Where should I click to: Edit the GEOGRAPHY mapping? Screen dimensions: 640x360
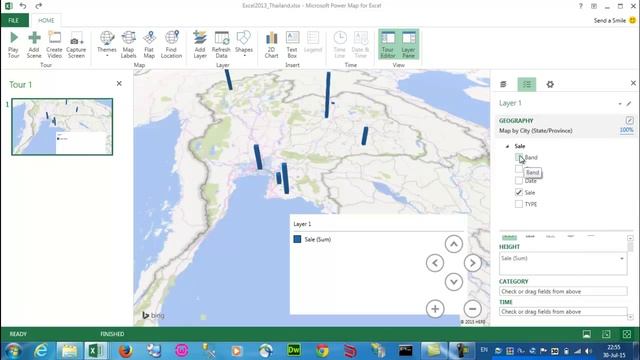pyautogui.click(x=629, y=120)
